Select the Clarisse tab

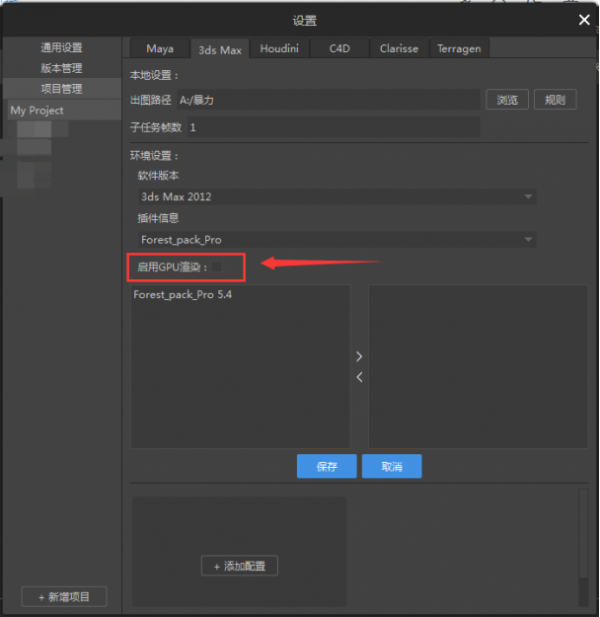(399, 48)
